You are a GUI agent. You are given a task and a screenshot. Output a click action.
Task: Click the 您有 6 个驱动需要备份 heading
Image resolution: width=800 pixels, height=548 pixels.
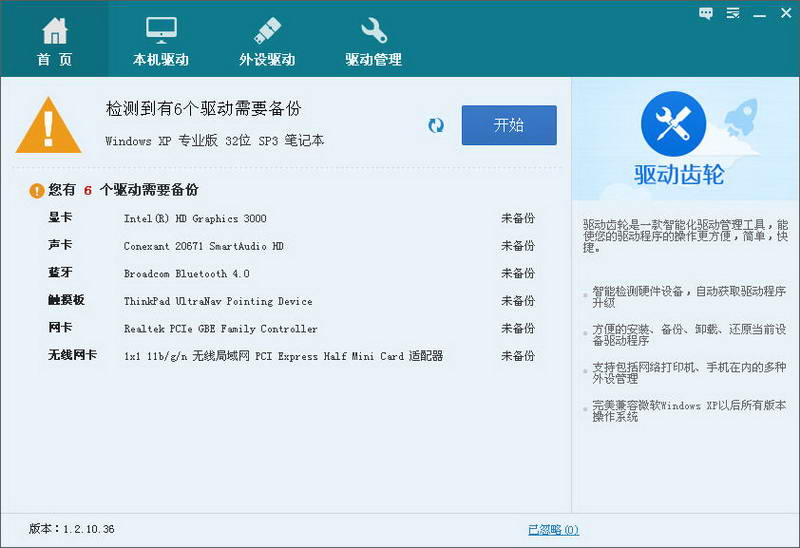point(122,190)
